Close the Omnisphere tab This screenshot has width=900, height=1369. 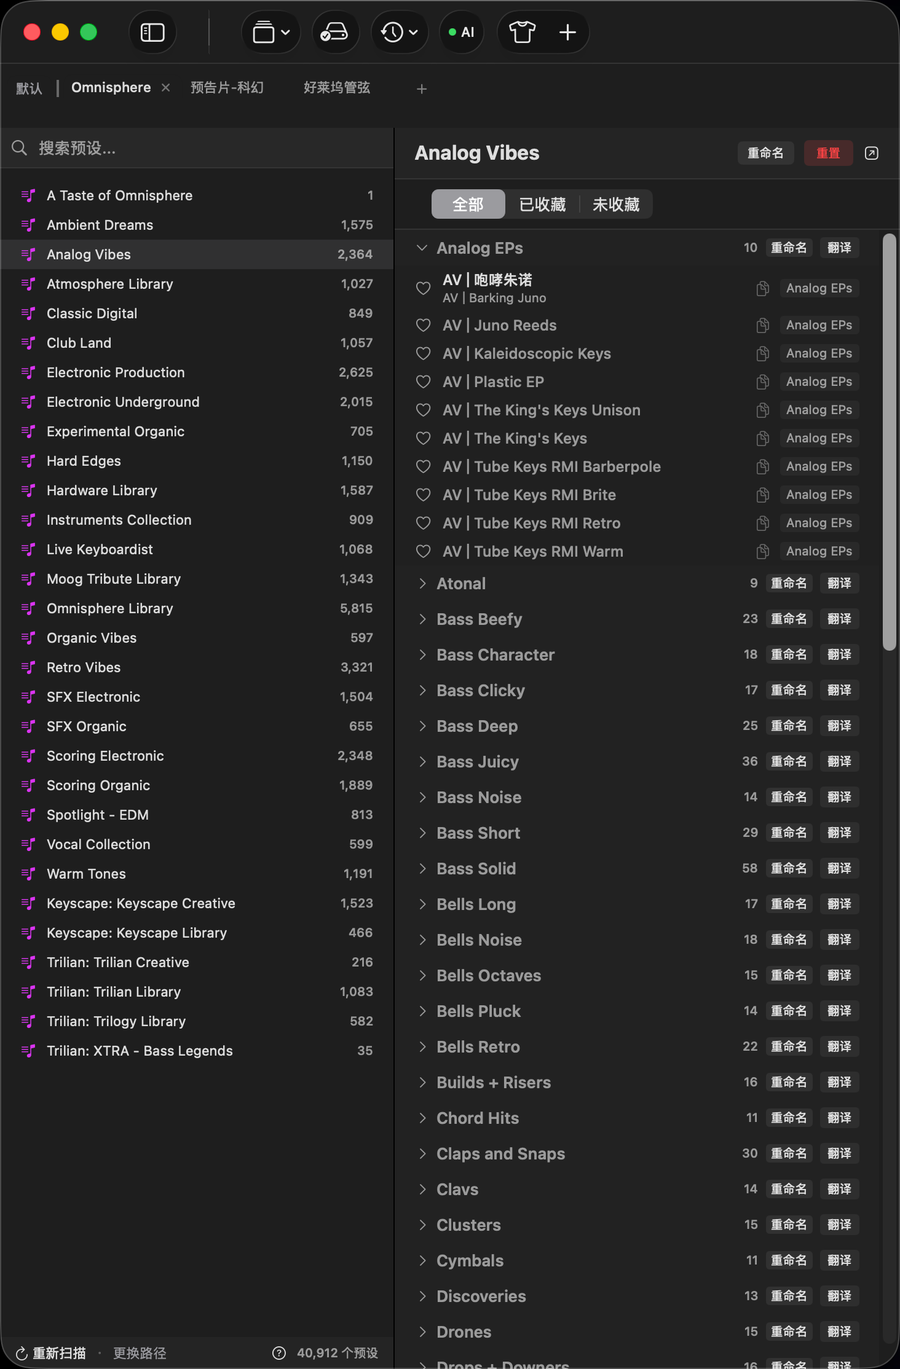tap(166, 88)
